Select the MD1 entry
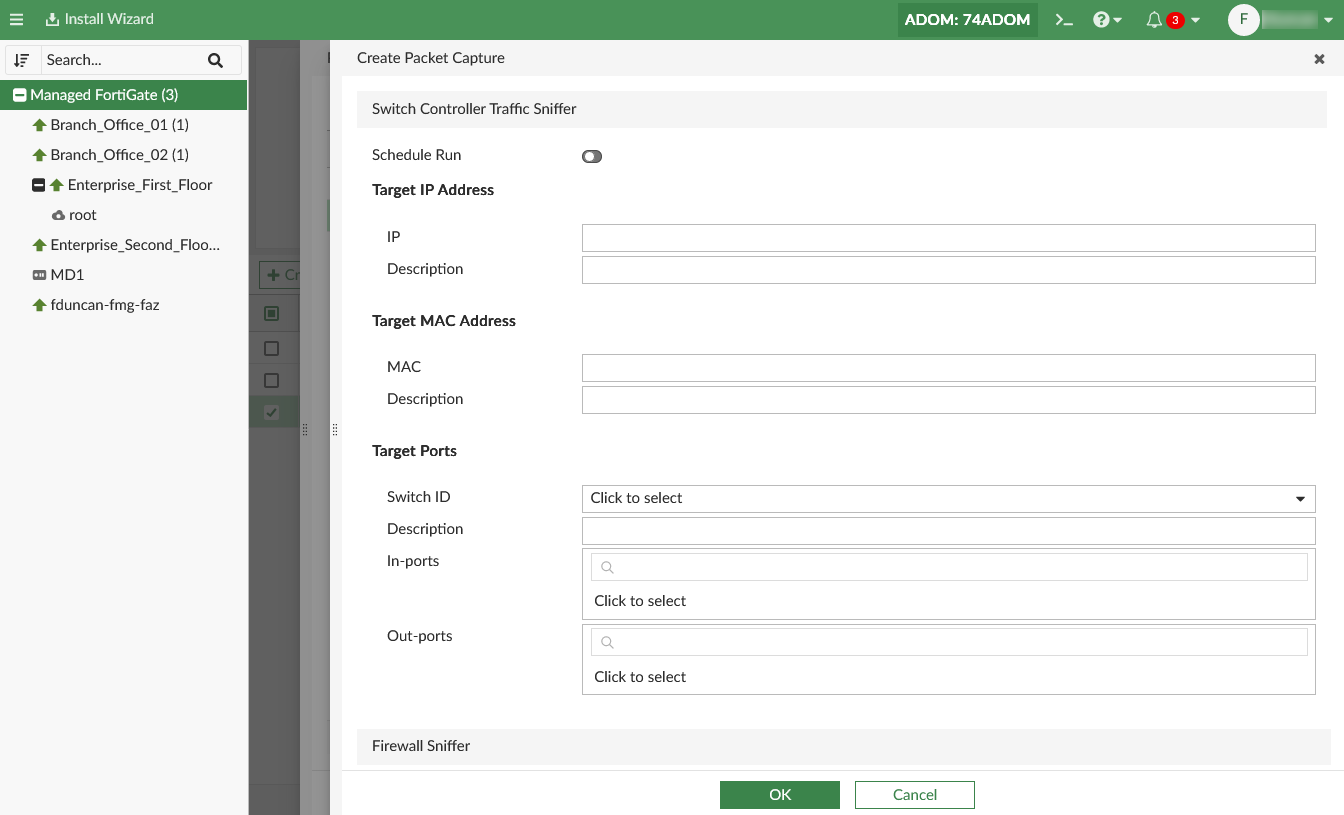This screenshot has width=1344, height=815. 67,275
